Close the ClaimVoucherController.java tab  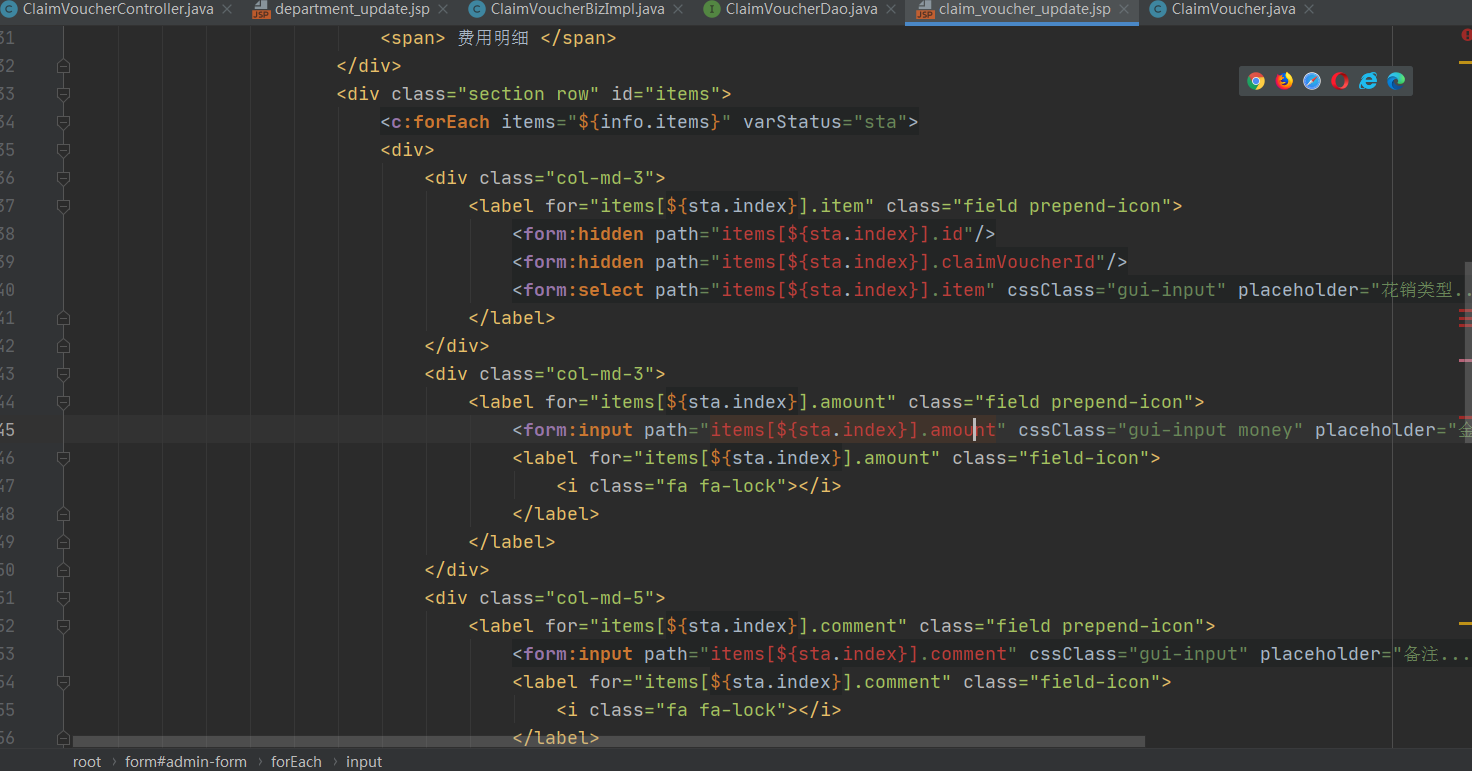[225, 9]
